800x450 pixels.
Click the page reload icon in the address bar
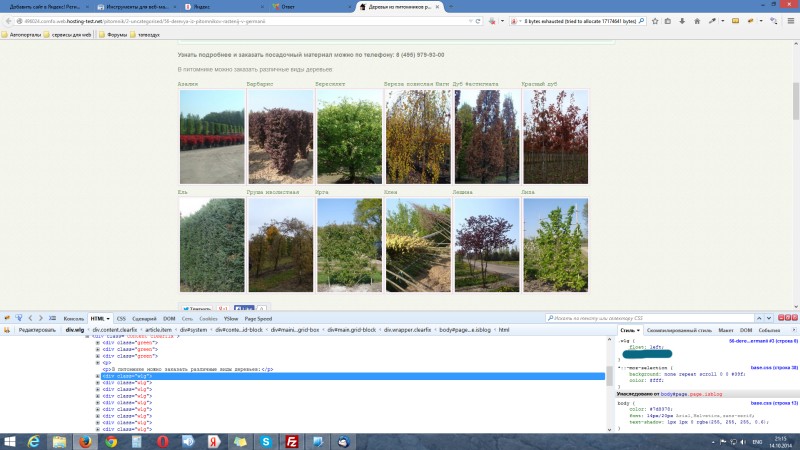478,21
